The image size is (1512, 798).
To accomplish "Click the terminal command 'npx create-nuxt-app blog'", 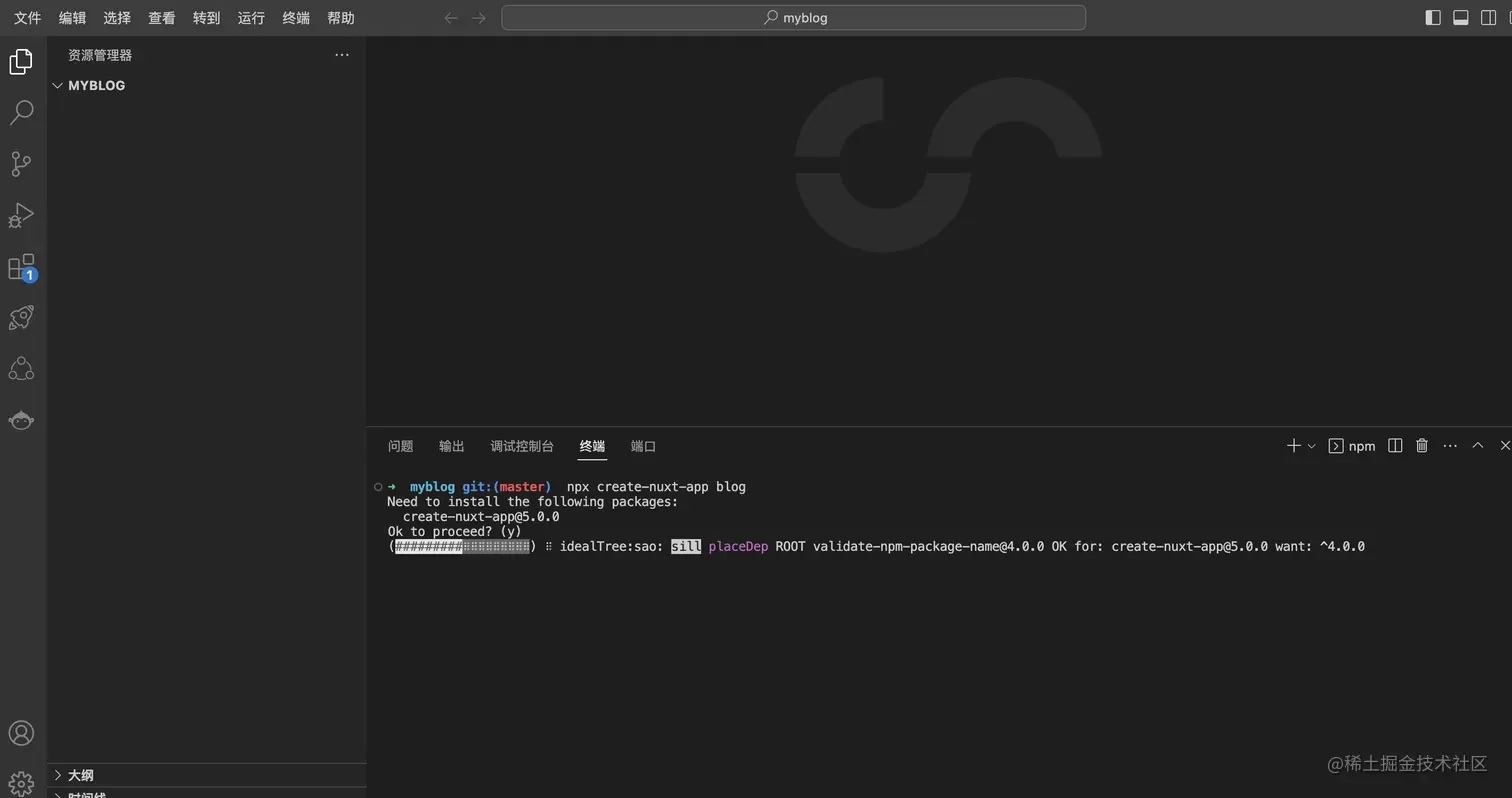I will coord(656,487).
